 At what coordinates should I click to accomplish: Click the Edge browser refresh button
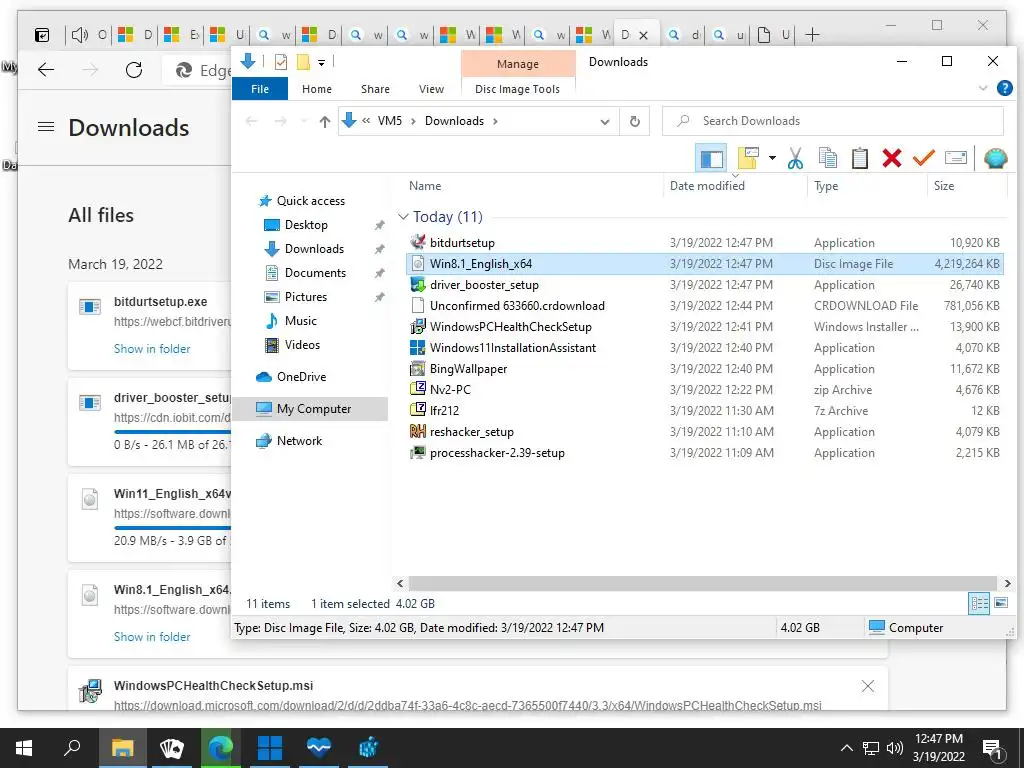pos(134,70)
